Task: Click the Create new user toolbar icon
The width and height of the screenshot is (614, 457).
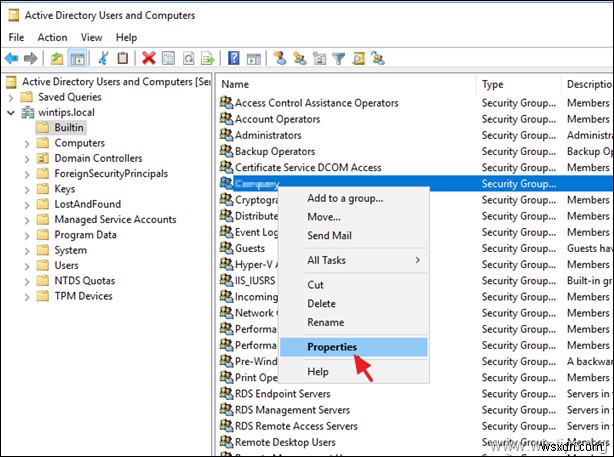Action: (x=279, y=58)
